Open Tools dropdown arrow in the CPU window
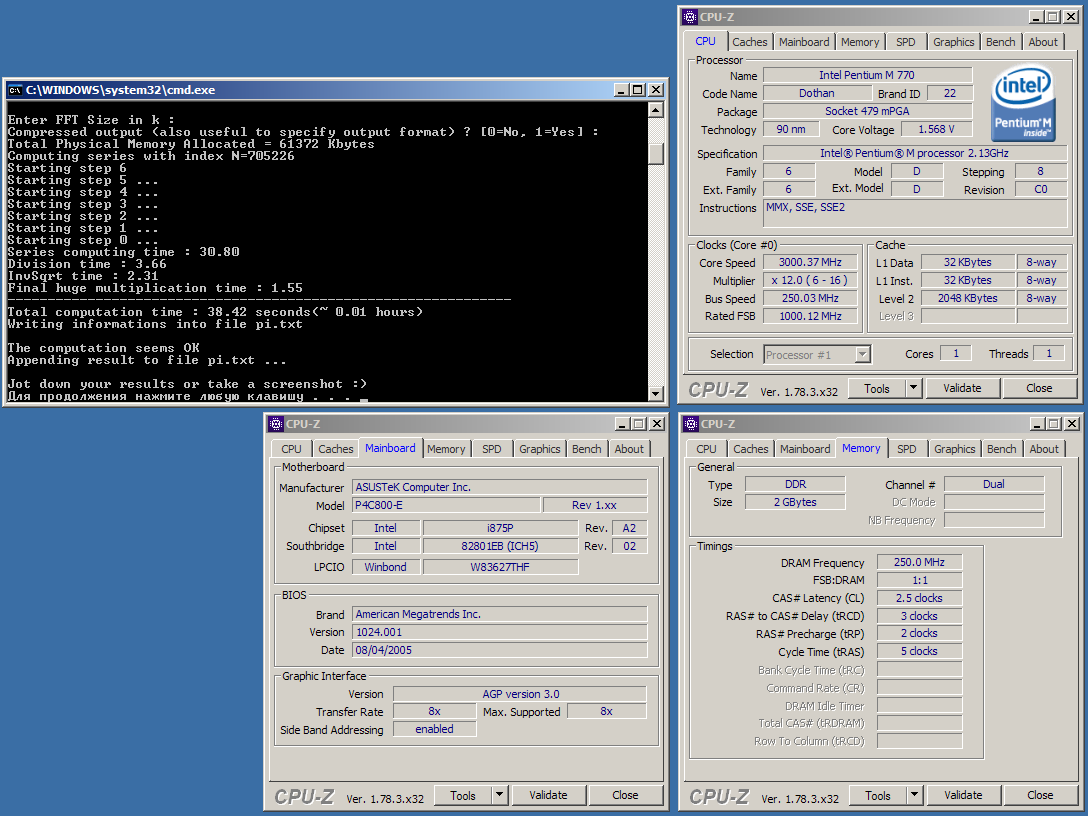This screenshot has height=816, width=1088. tap(914, 388)
